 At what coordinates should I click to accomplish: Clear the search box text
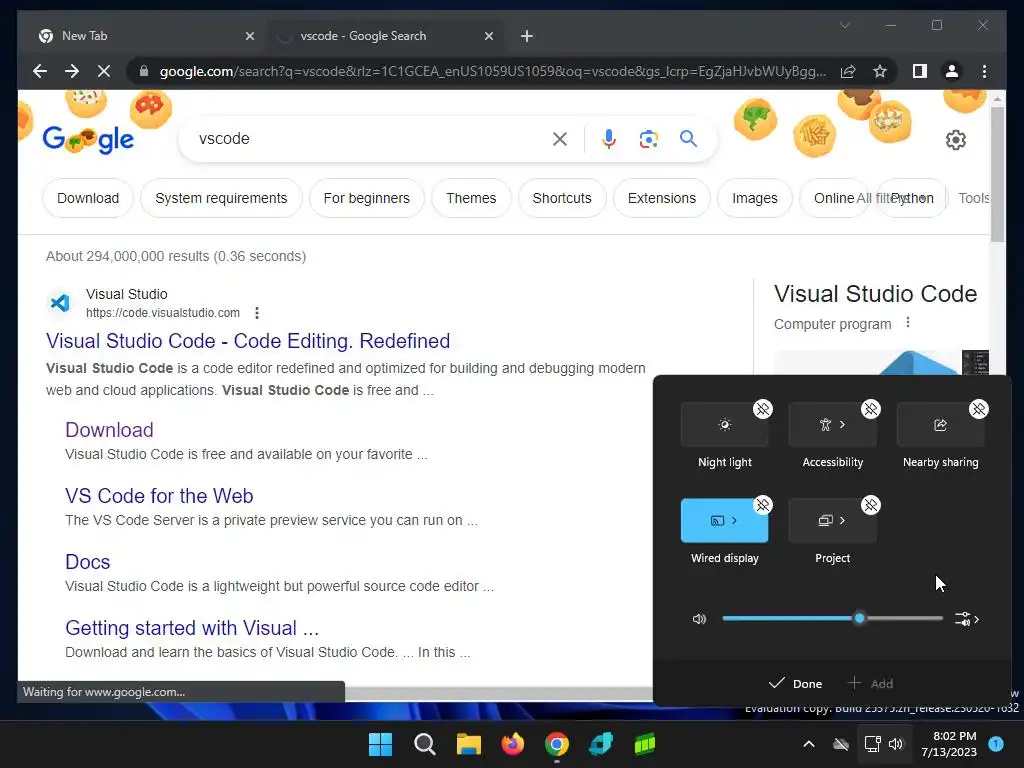(560, 139)
